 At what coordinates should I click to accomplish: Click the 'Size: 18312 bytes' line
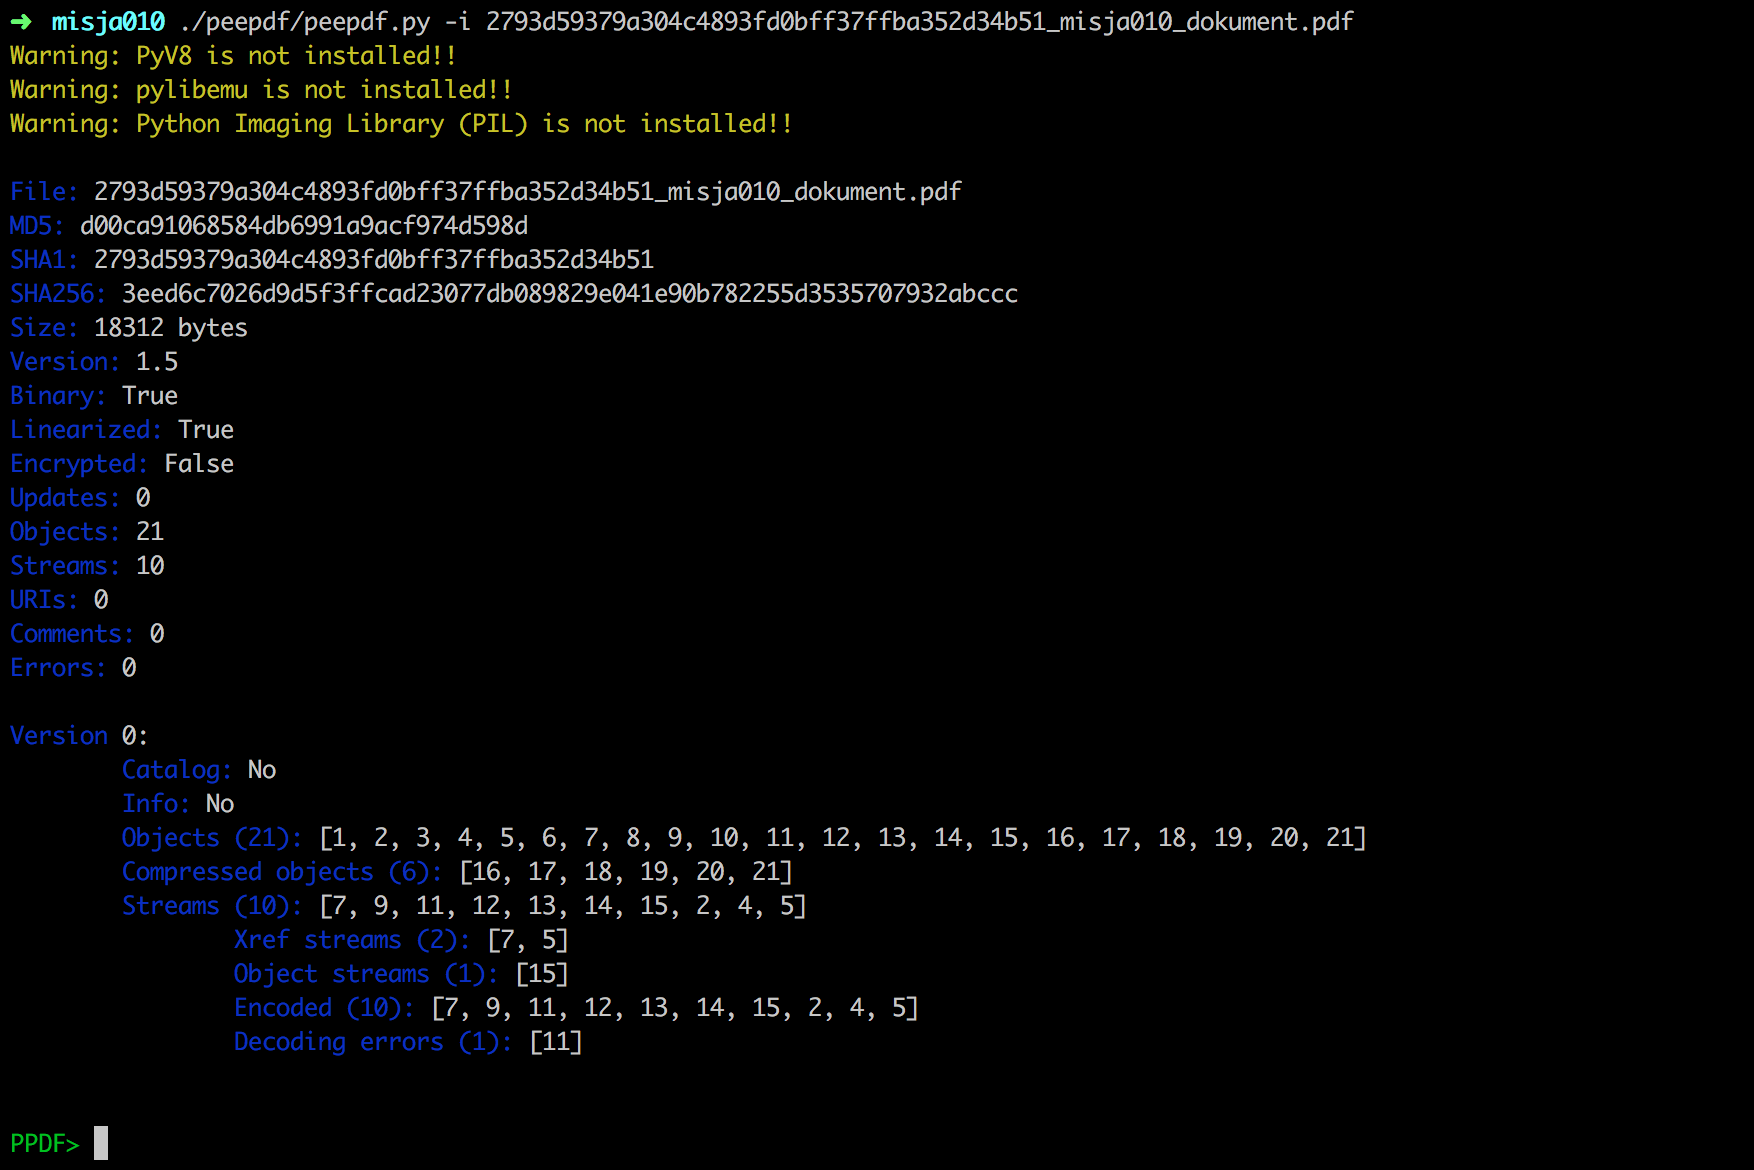pyautogui.click(x=129, y=328)
